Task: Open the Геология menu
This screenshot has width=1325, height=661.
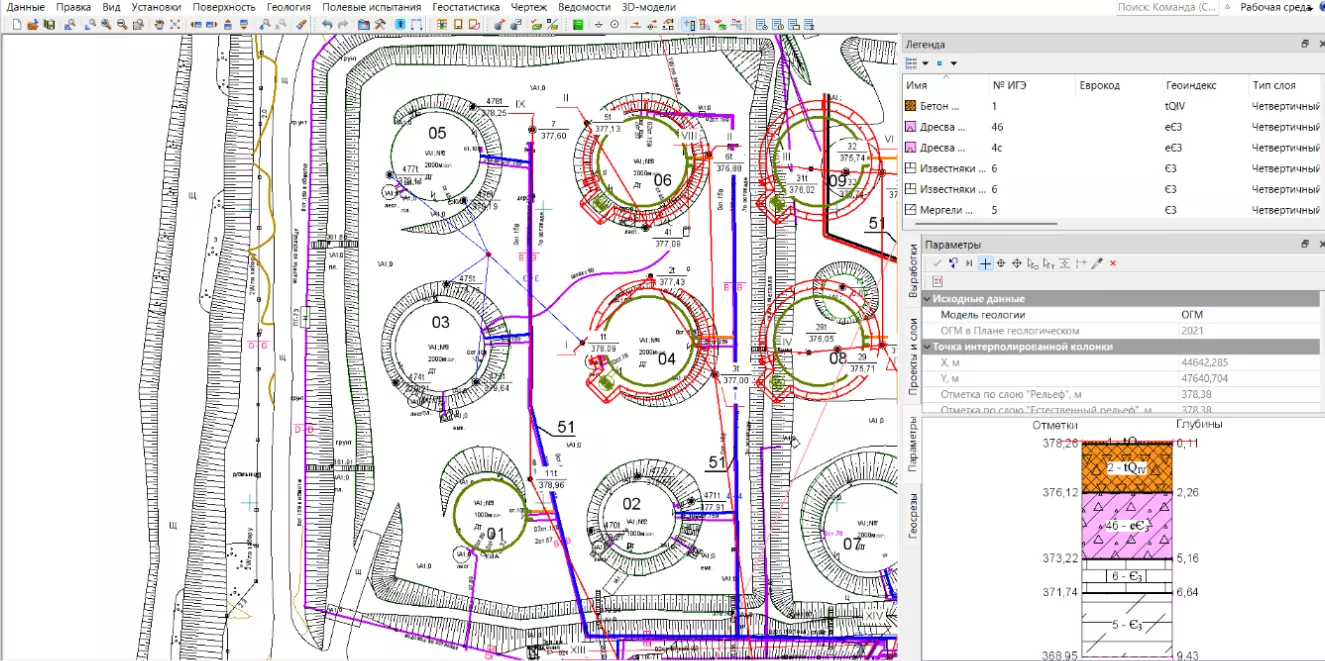Action: click(x=288, y=7)
